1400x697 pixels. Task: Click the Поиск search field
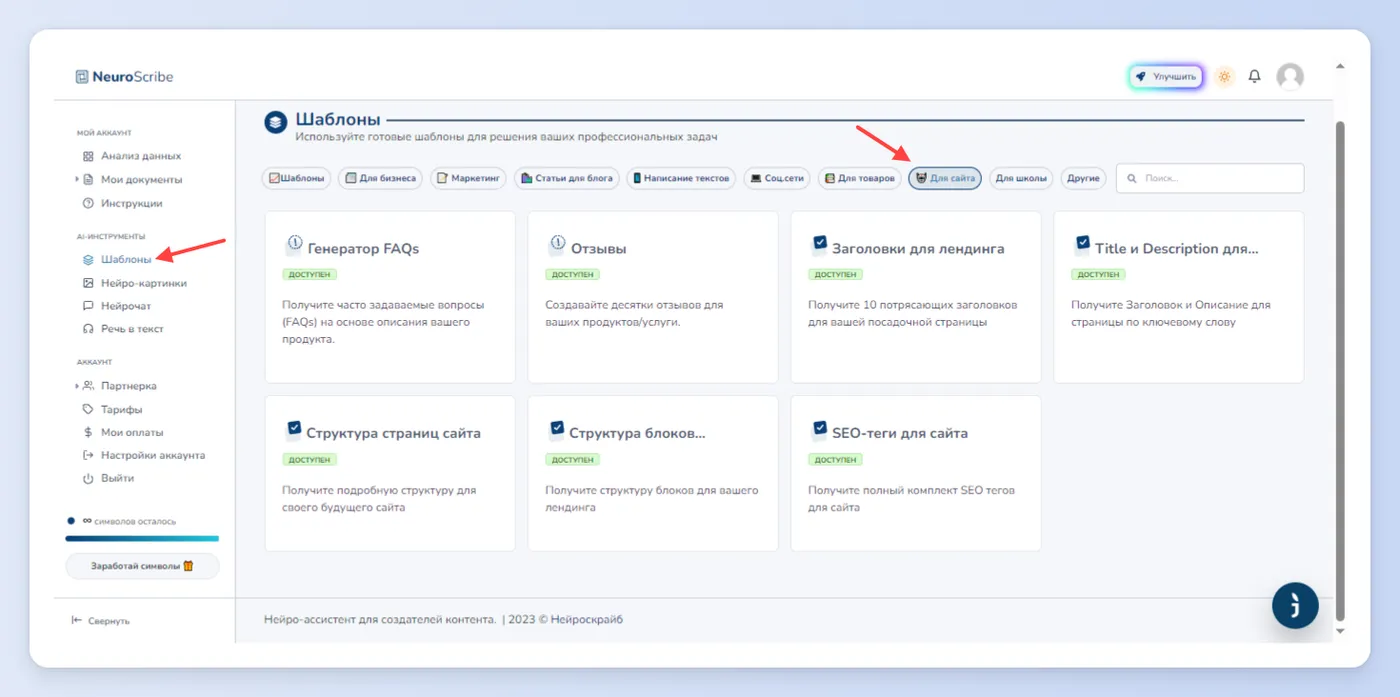point(1210,178)
